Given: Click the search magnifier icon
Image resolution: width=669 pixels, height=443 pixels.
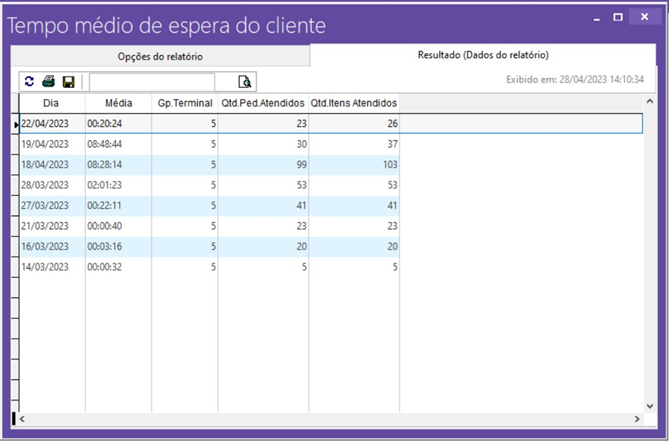Looking at the screenshot, I should [x=245, y=82].
